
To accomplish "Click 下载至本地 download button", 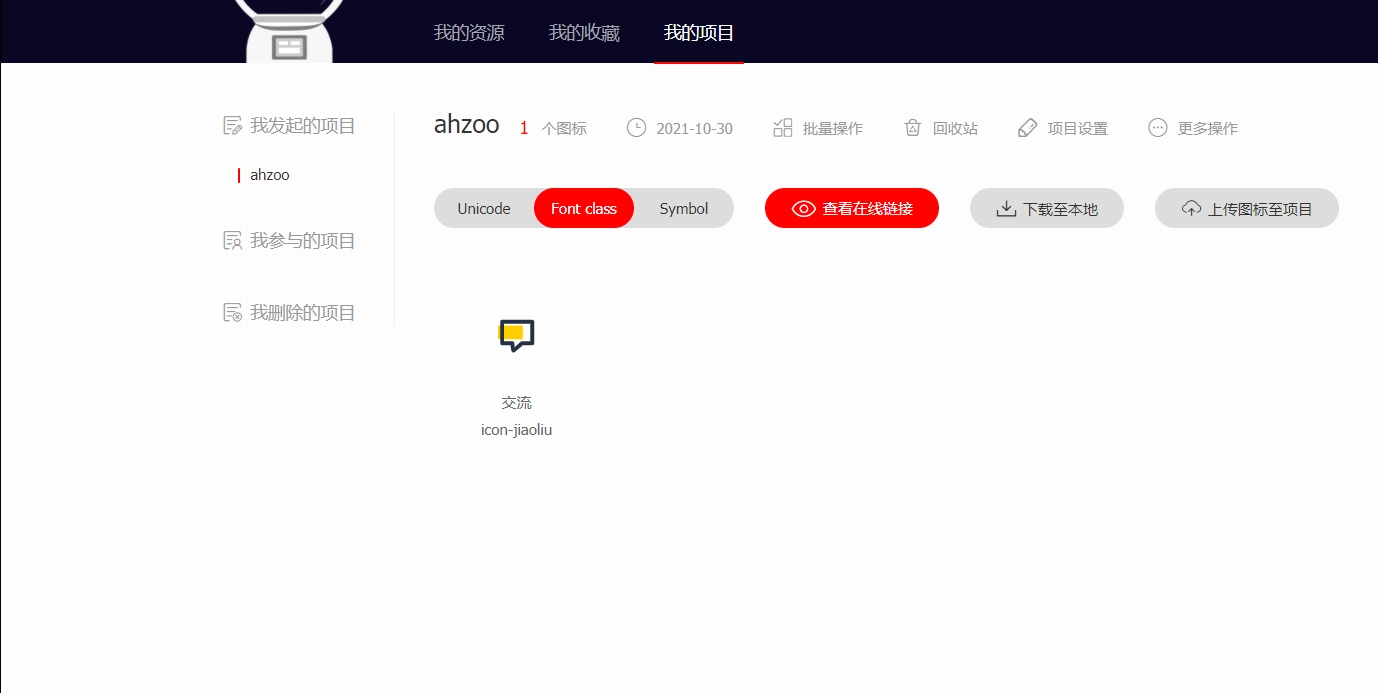I will 1047,209.
